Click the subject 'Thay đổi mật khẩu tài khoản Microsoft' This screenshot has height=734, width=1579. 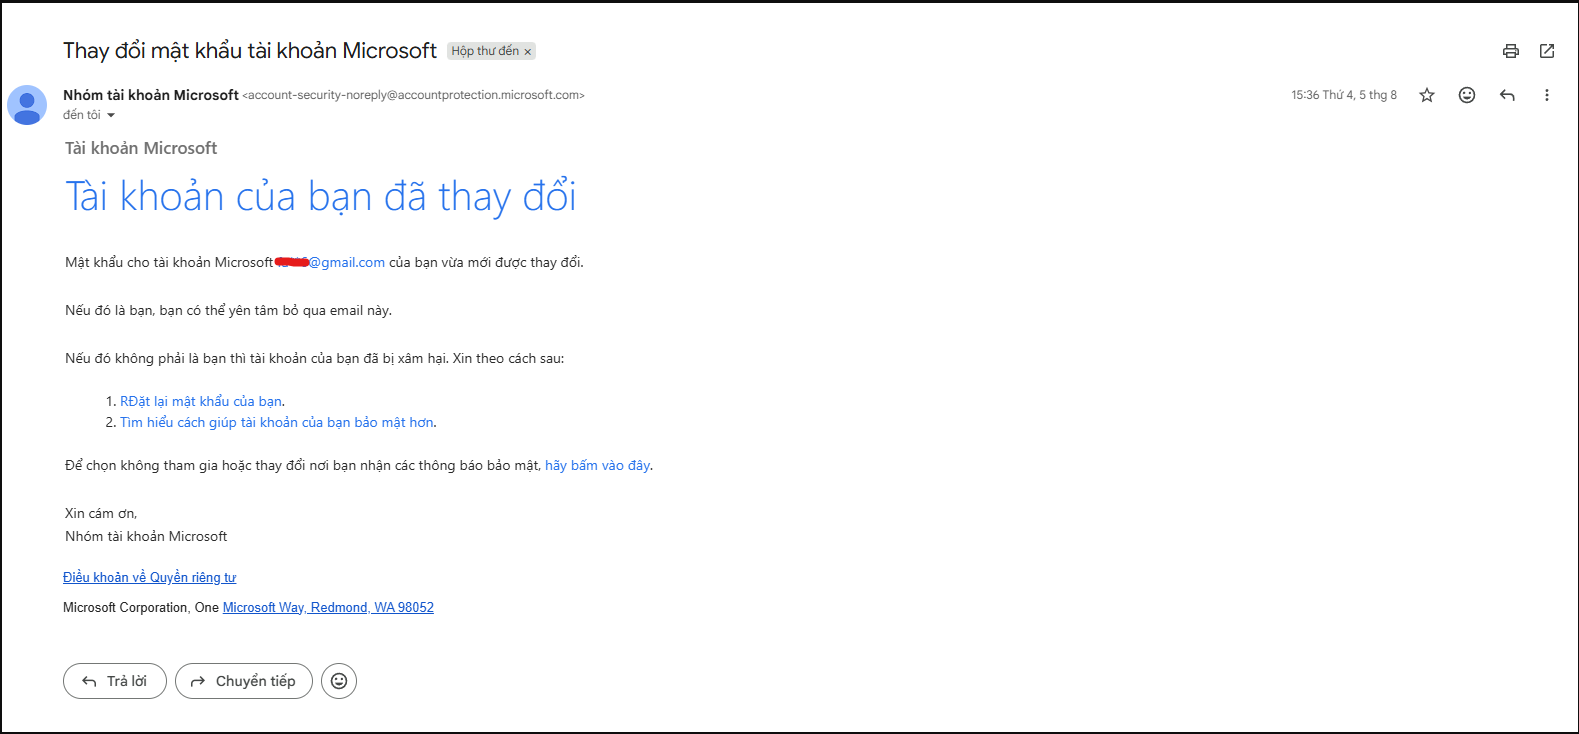[x=250, y=50]
